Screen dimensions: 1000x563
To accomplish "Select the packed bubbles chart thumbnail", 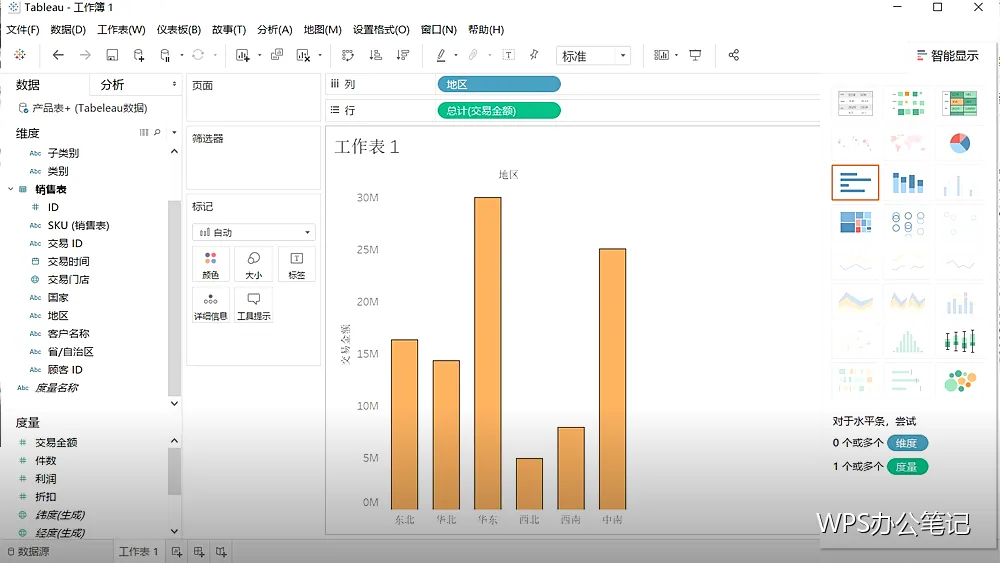I will (960, 381).
